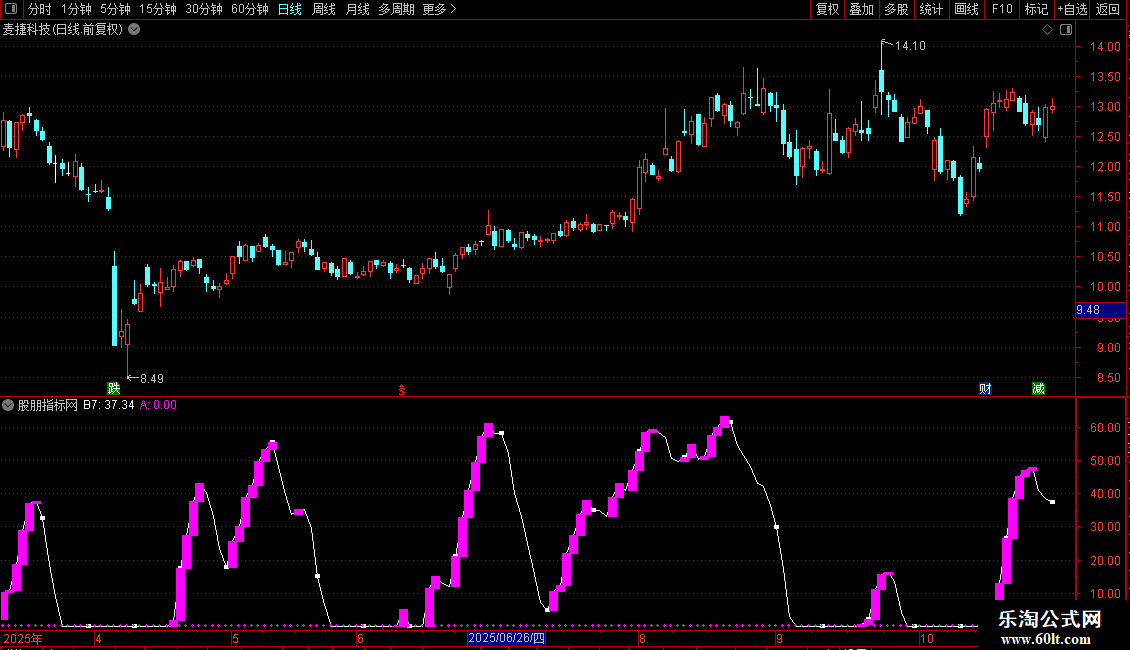Select the 15分钟 period tab
Screen dimensions: 1130x650
pos(157,9)
